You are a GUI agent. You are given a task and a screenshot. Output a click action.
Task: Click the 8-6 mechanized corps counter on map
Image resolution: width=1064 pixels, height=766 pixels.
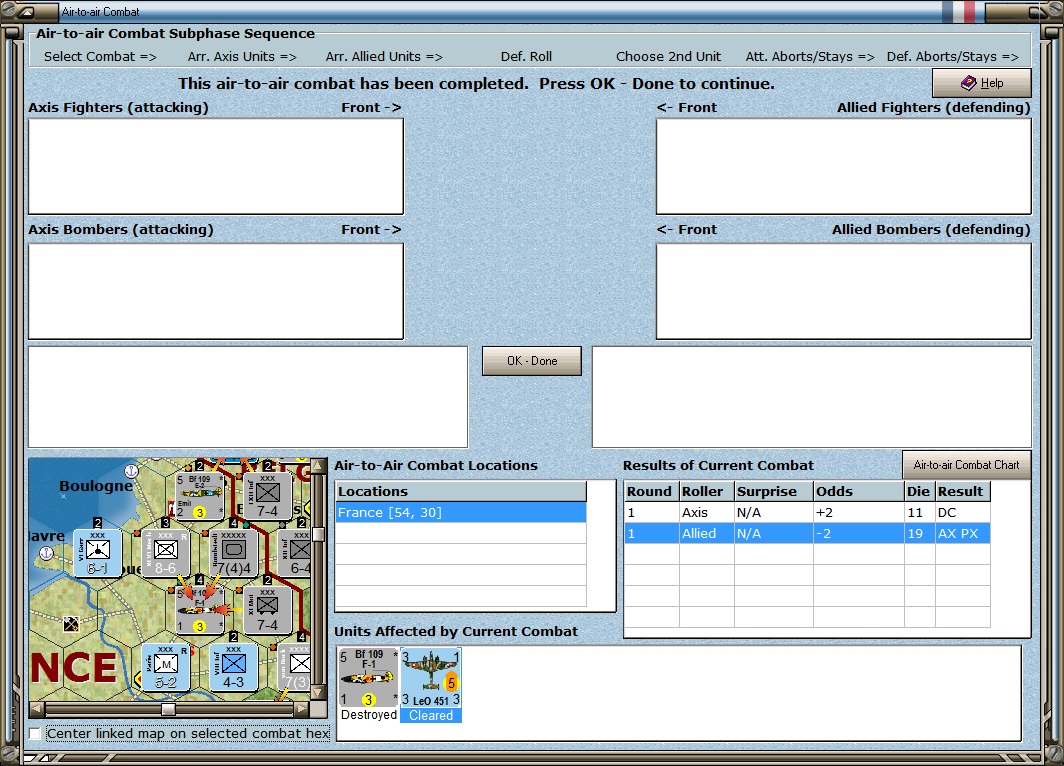pyautogui.click(x=166, y=553)
